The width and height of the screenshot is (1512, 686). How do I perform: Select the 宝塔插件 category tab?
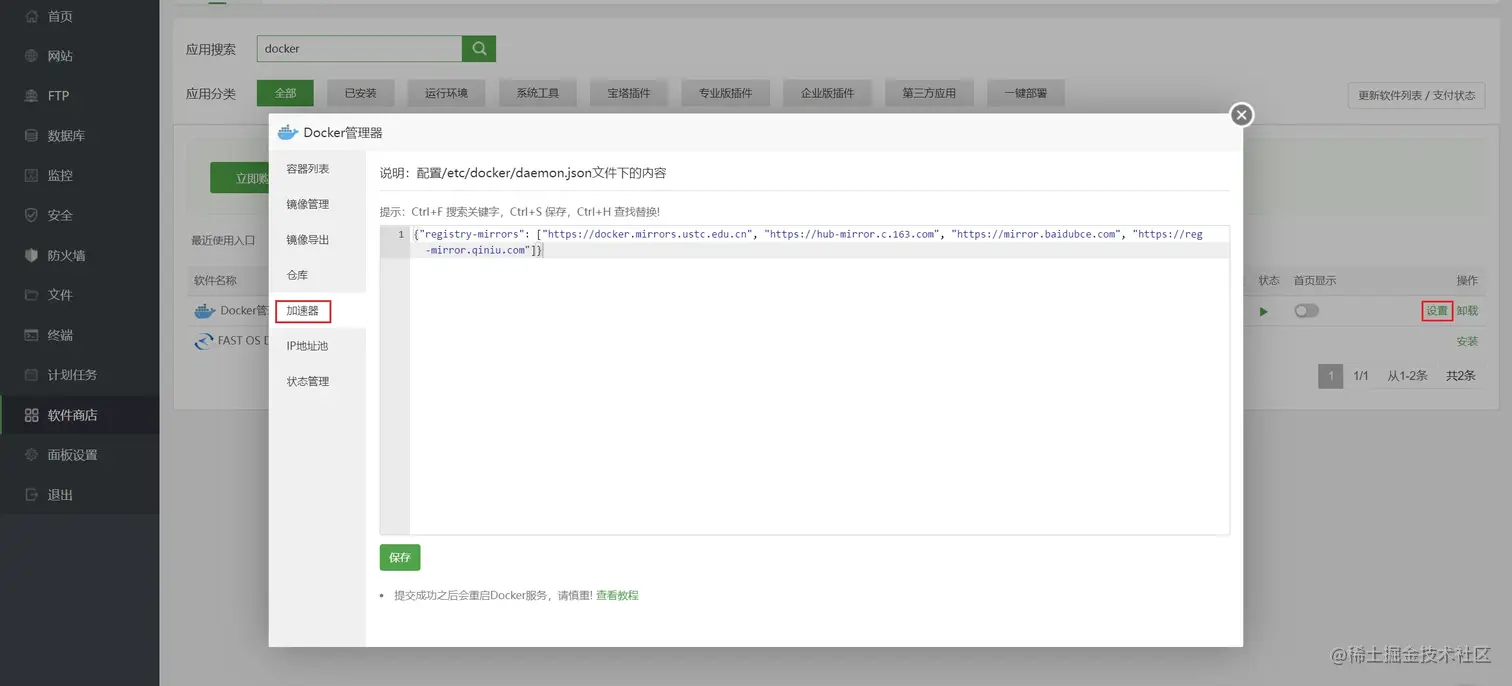point(629,93)
